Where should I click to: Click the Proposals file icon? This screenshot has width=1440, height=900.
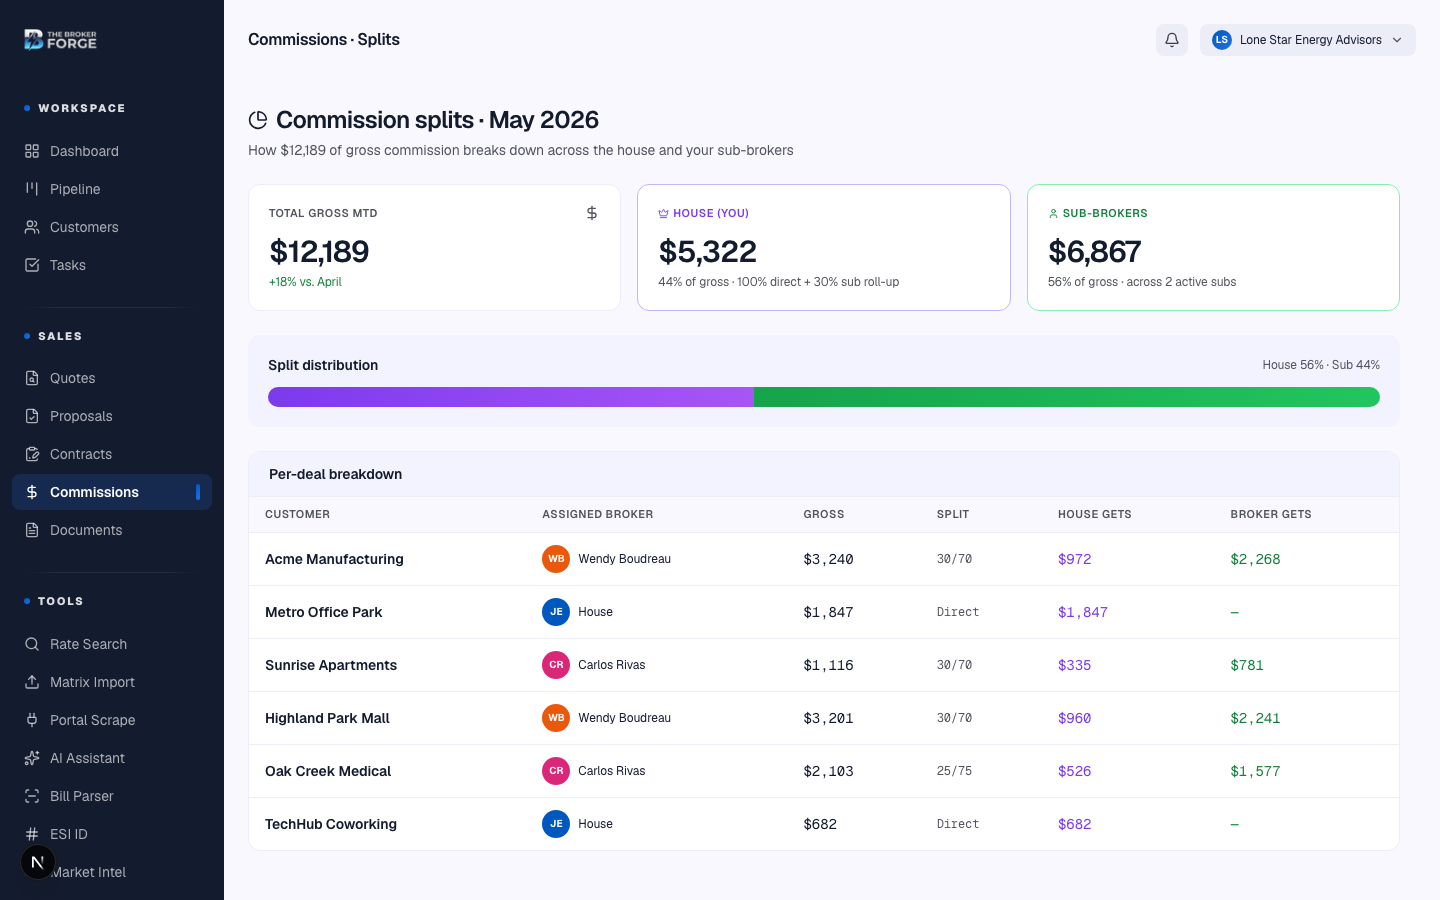click(32, 416)
